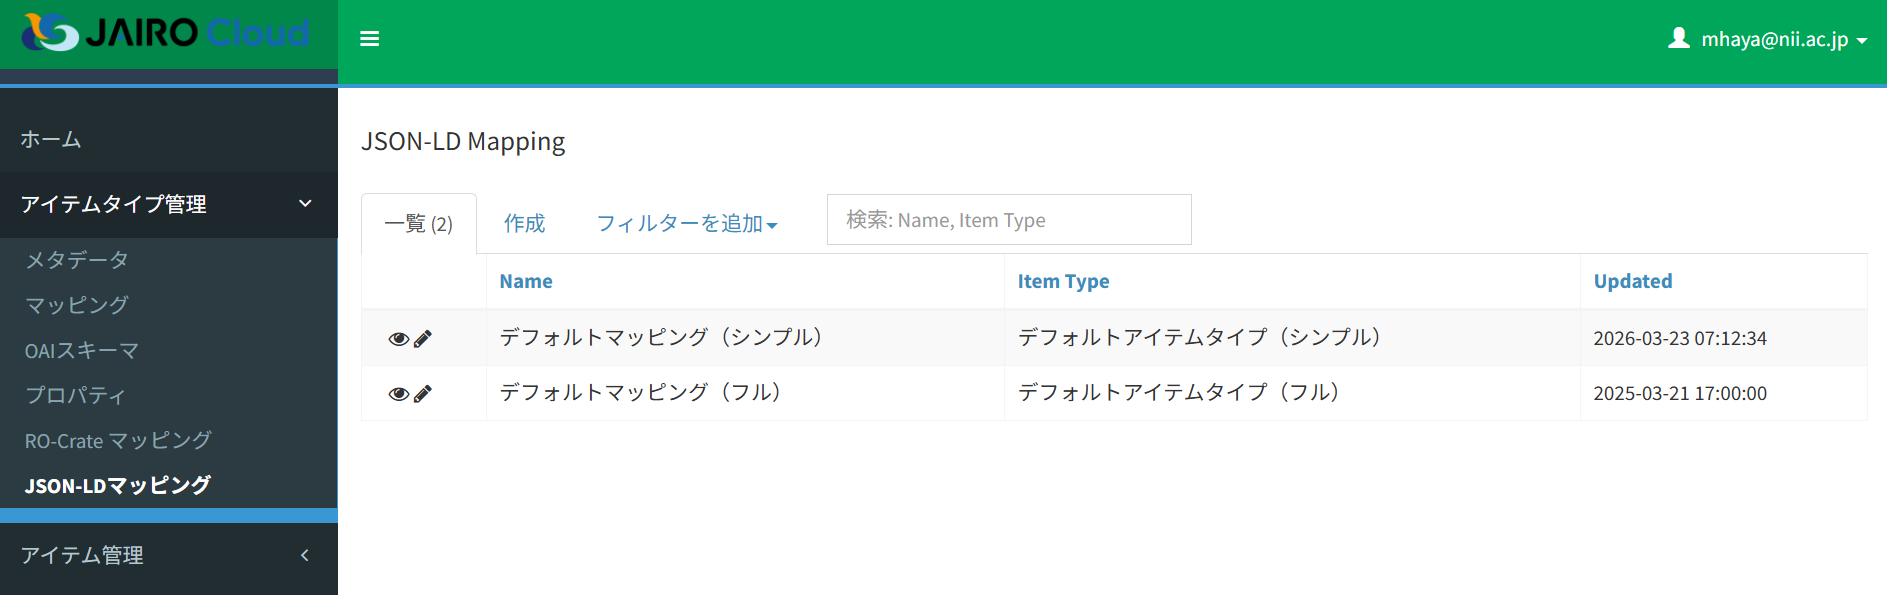The height and width of the screenshot is (595, 1887).
Task: Open プロパティ sidebar item
Action: point(76,395)
